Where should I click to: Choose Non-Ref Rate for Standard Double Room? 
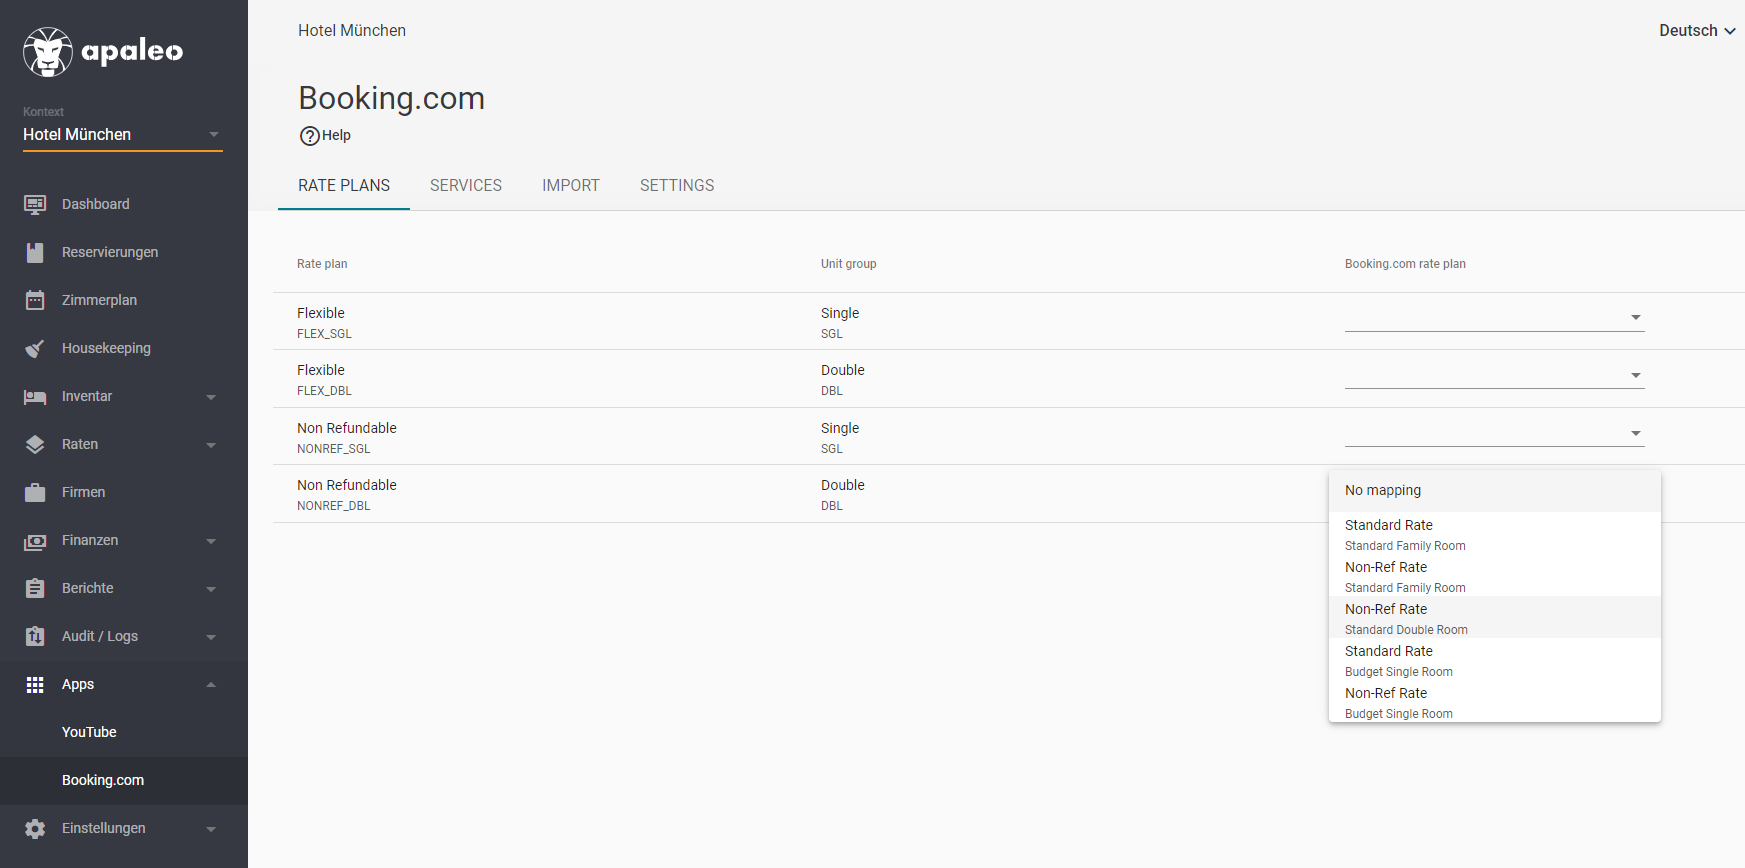1495,618
